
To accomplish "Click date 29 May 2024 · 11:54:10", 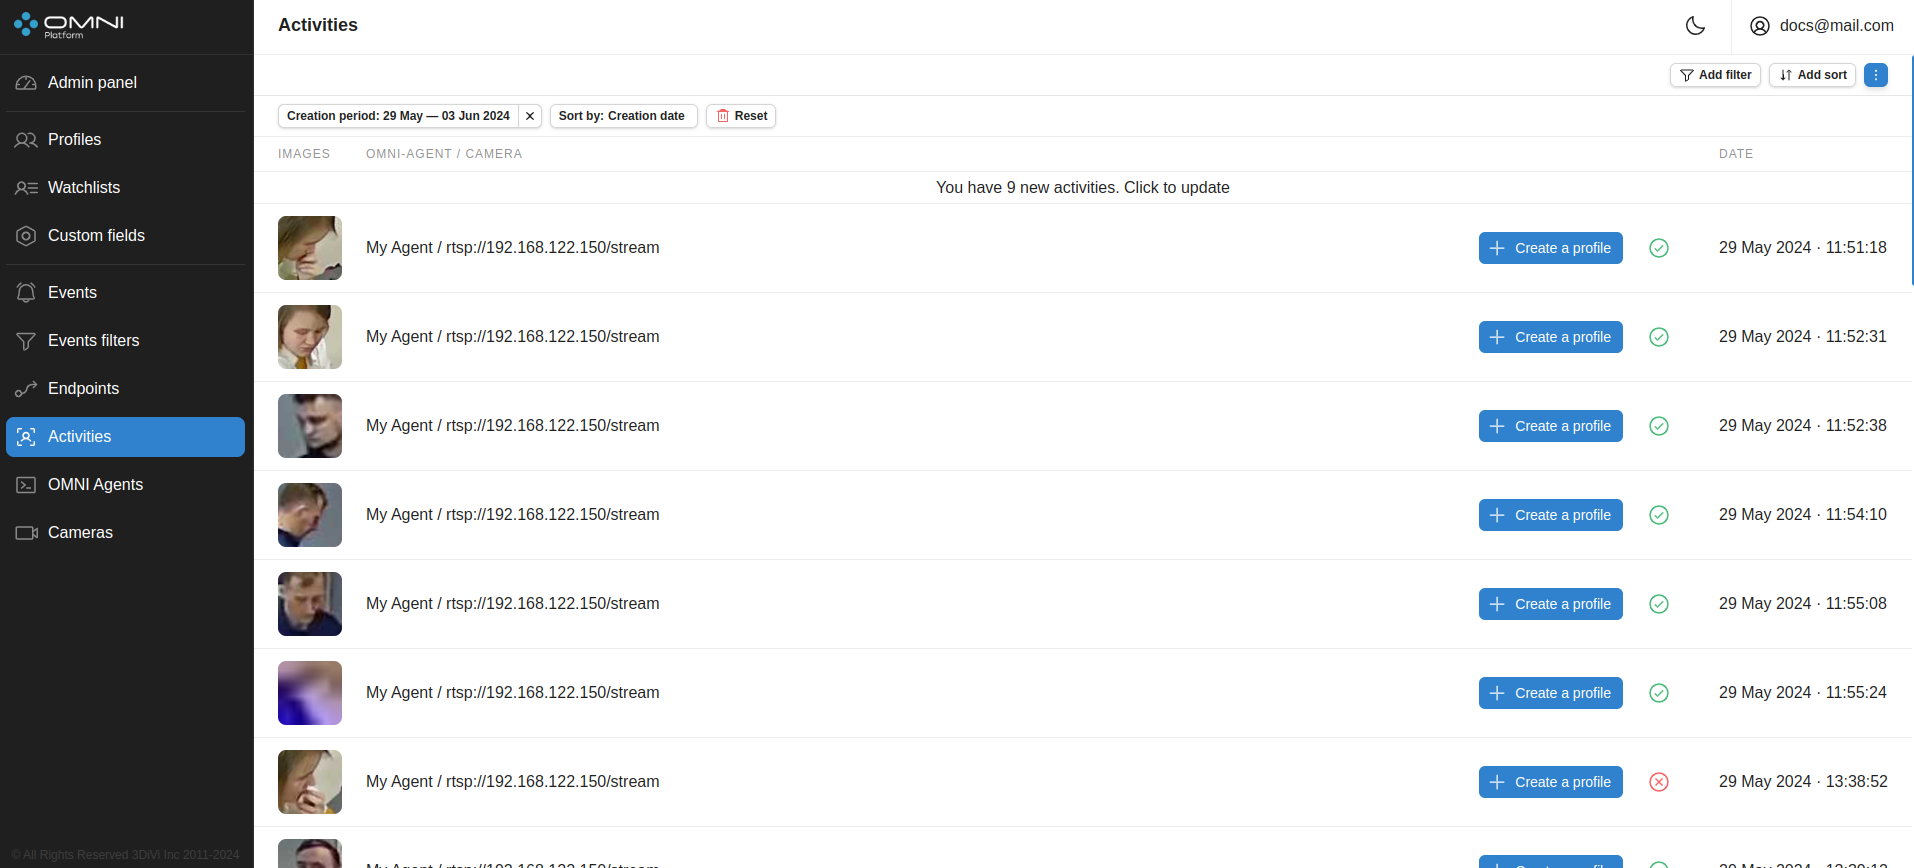I will click(1803, 515).
